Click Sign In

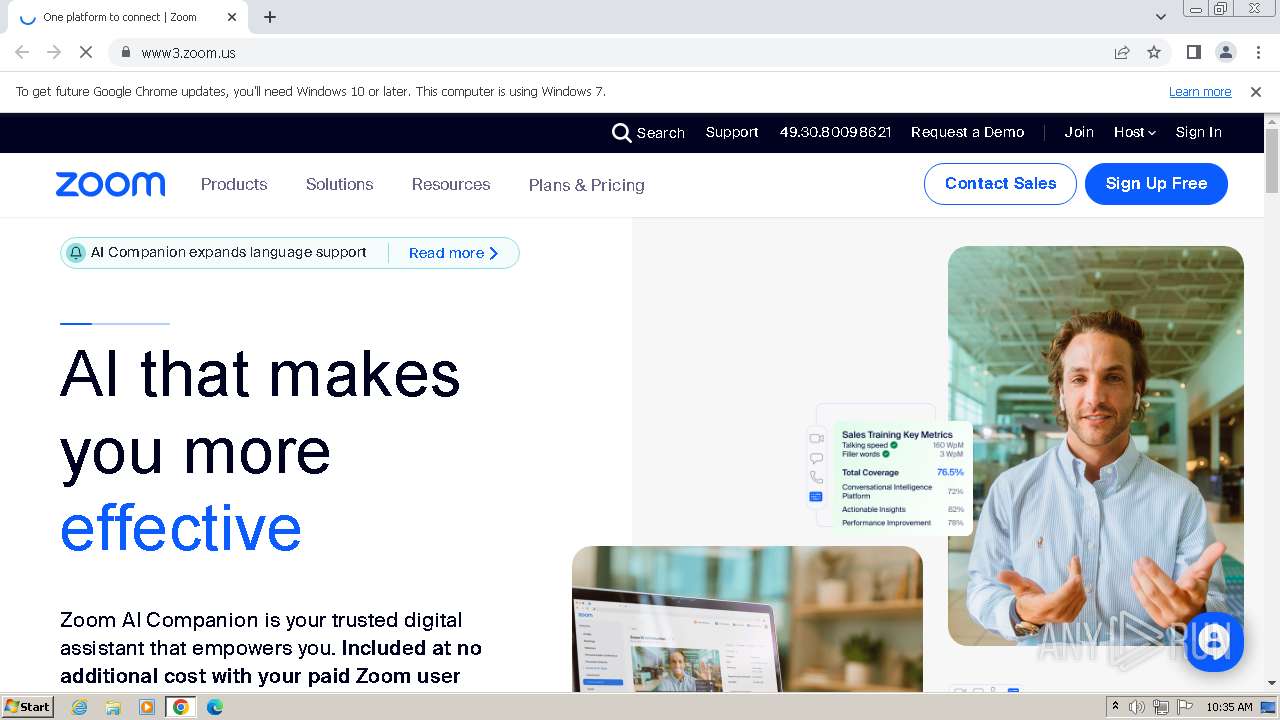click(x=1198, y=132)
